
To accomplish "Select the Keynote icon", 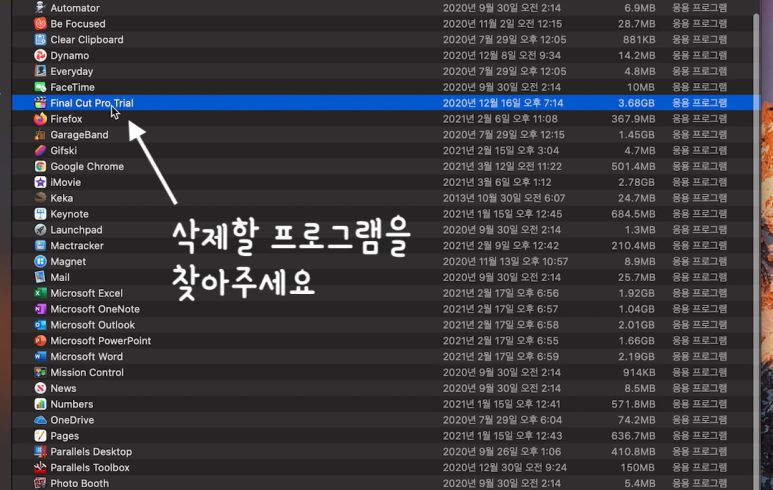I will click(40, 214).
